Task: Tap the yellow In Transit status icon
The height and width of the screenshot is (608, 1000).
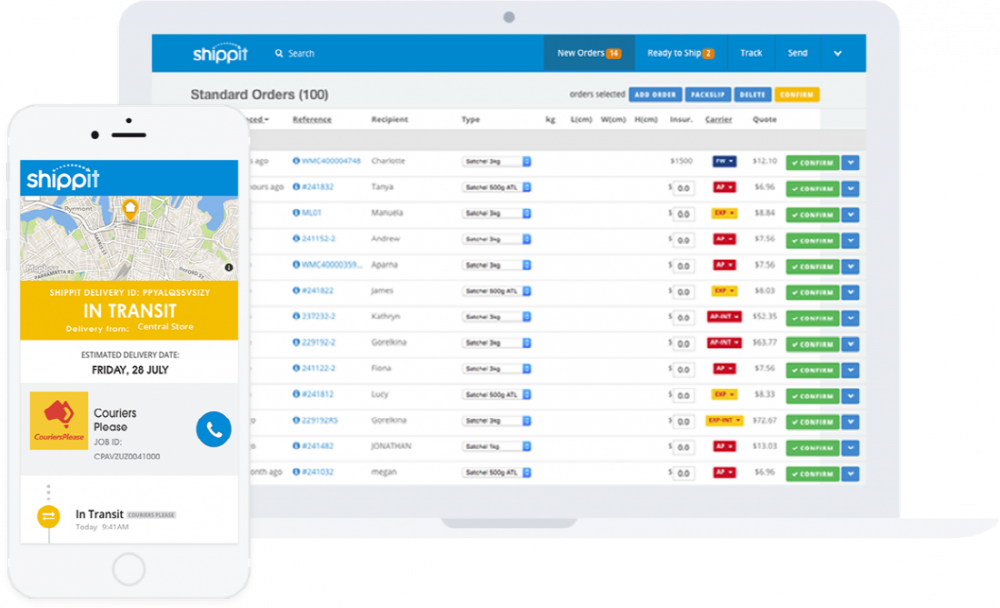Action: pyautogui.click(x=48, y=516)
